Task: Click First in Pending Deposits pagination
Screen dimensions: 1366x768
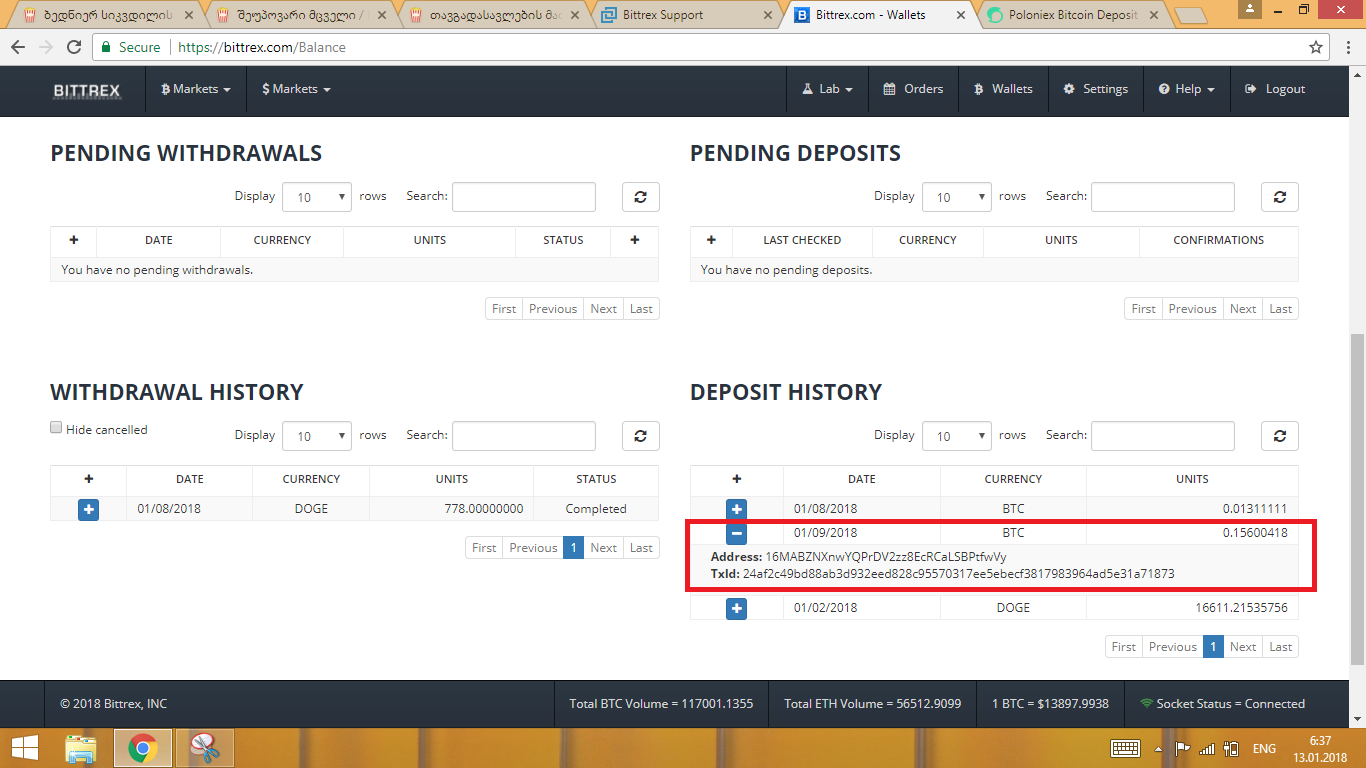Action: tap(1144, 309)
